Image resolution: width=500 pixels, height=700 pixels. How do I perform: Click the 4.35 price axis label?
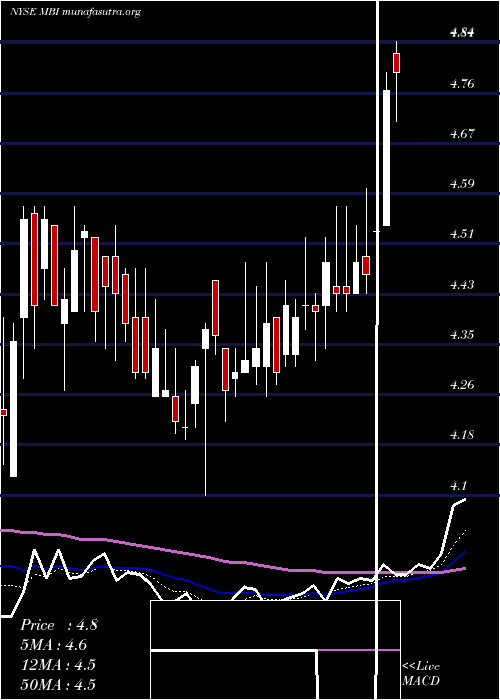pos(462,334)
